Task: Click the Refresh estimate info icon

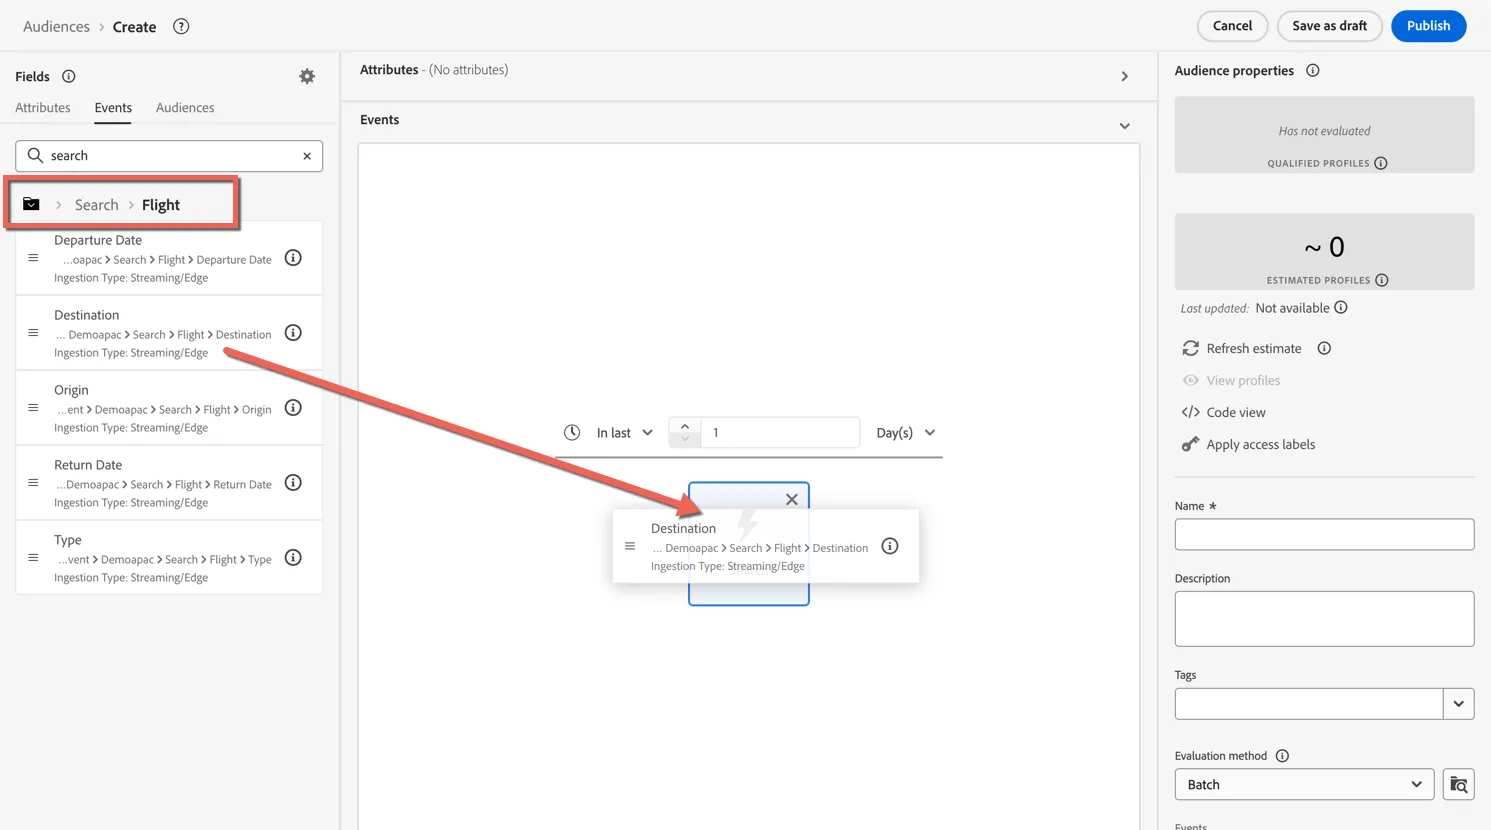Action: point(1324,348)
